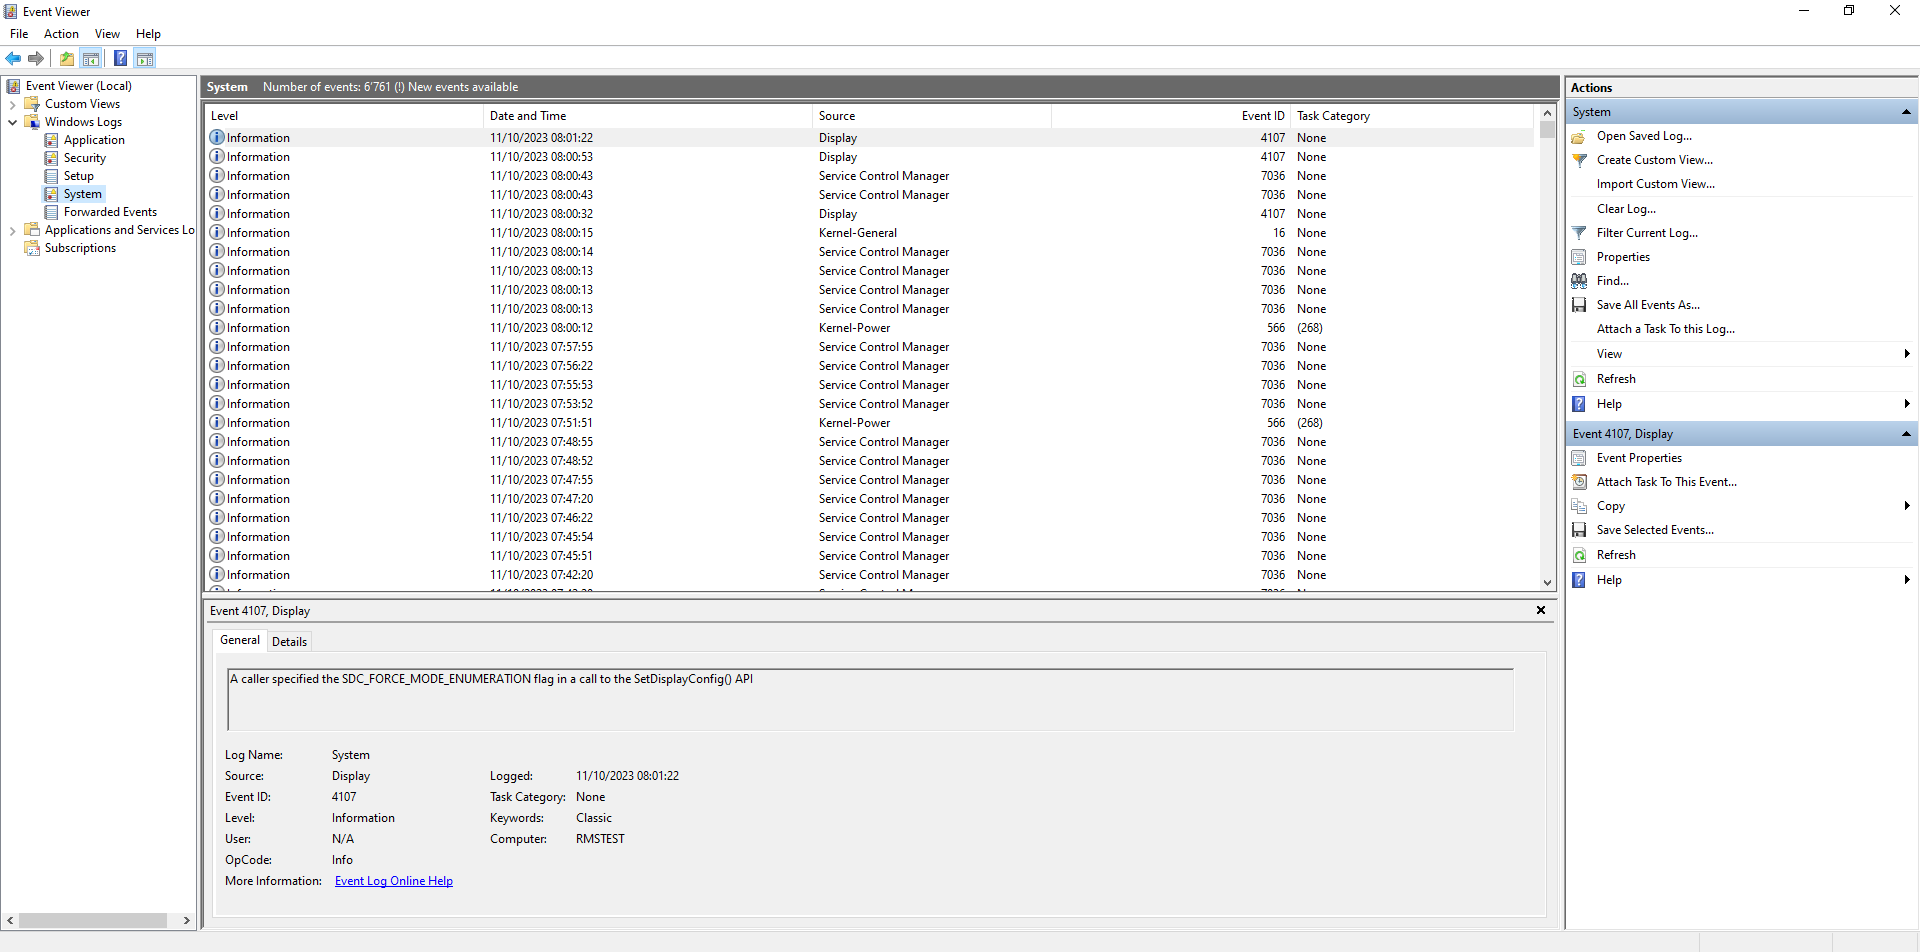Click the Save All Events floppy icon

tap(1579, 305)
